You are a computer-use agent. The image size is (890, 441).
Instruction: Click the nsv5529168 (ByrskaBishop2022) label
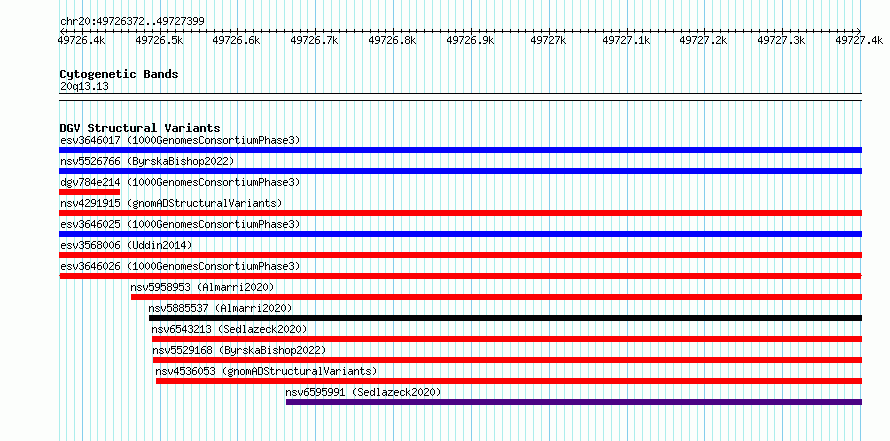point(240,350)
